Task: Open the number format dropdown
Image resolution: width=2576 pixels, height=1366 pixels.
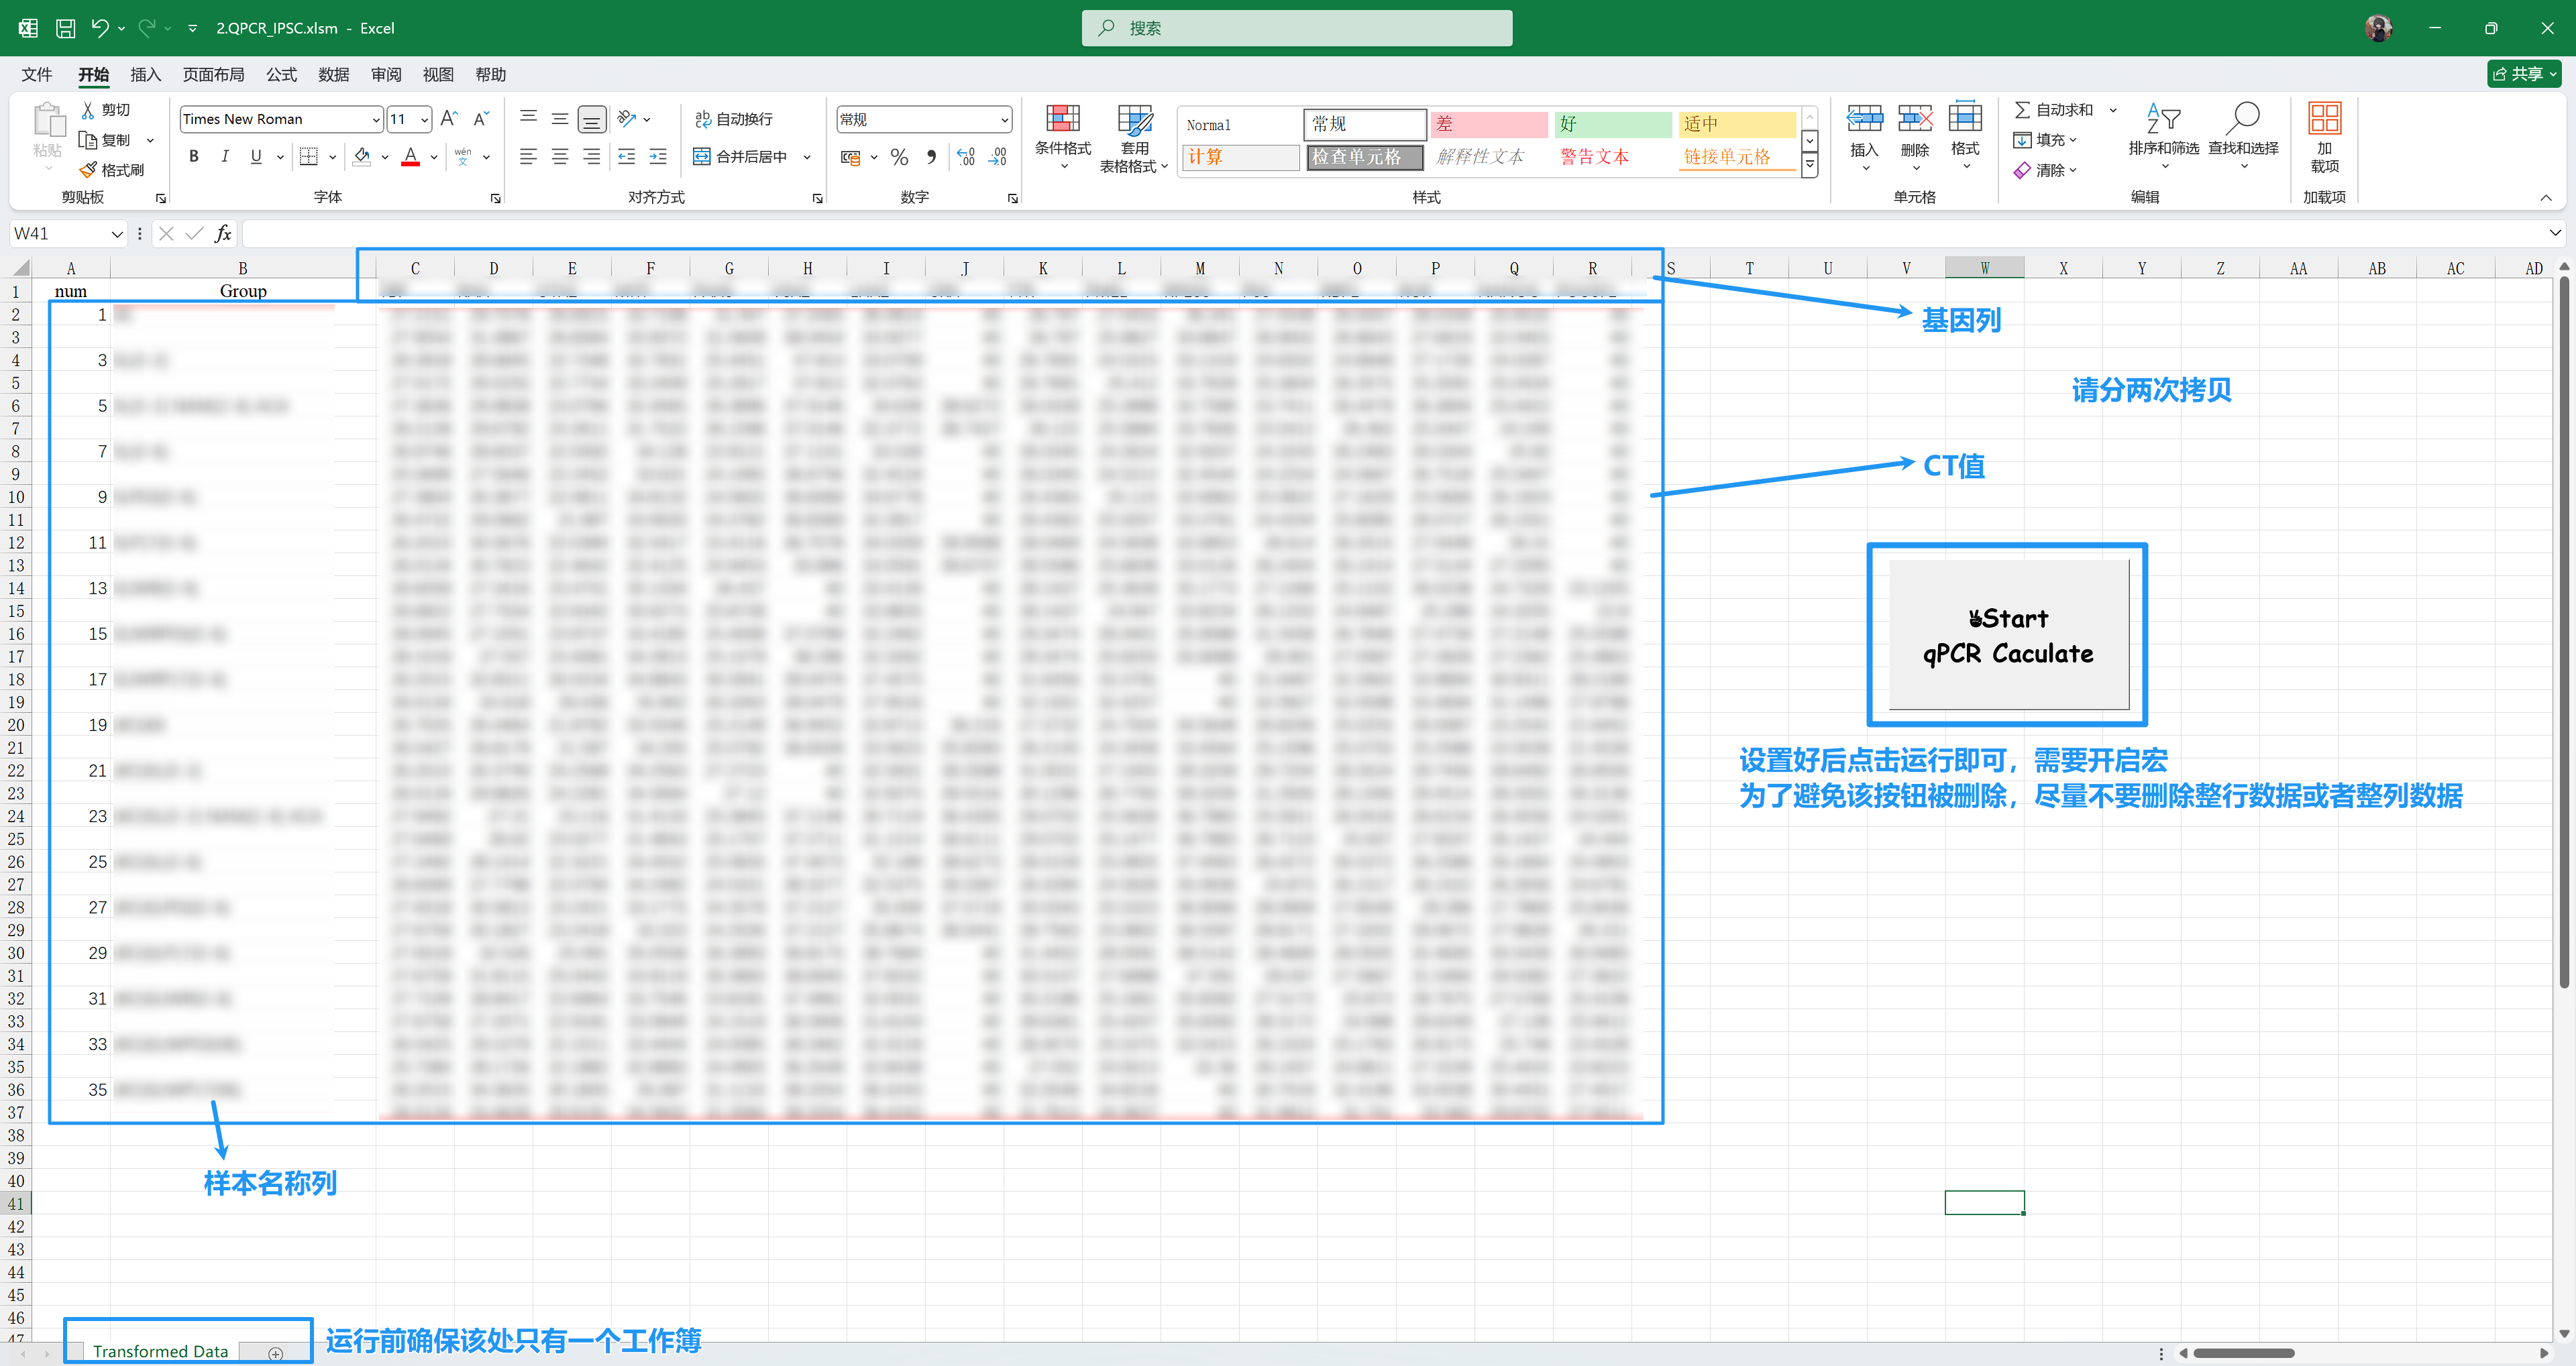Action: [1004, 119]
